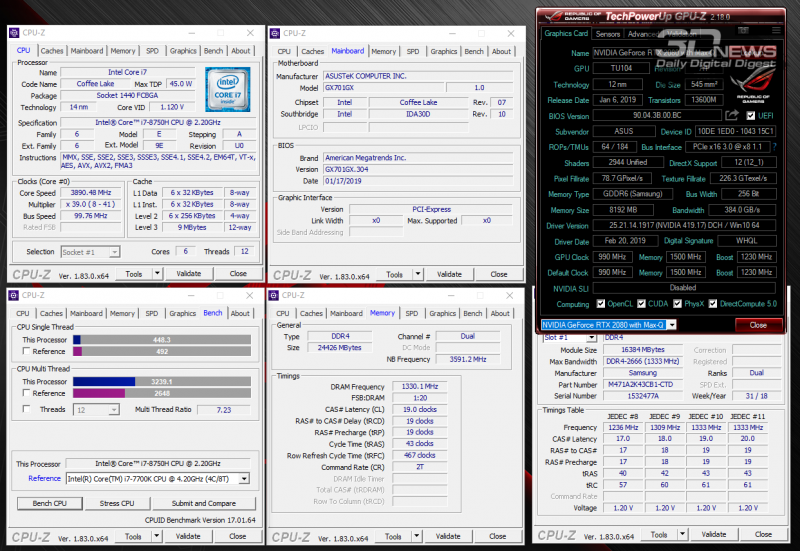Expand Tools dropdown arrow in the Mainboard window
This screenshot has height=551, width=800.
tap(418, 274)
